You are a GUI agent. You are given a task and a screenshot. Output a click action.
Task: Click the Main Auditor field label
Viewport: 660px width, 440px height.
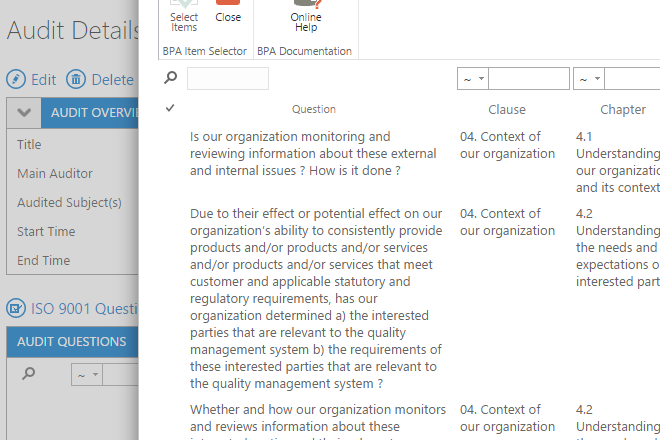click(x=55, y=173)
